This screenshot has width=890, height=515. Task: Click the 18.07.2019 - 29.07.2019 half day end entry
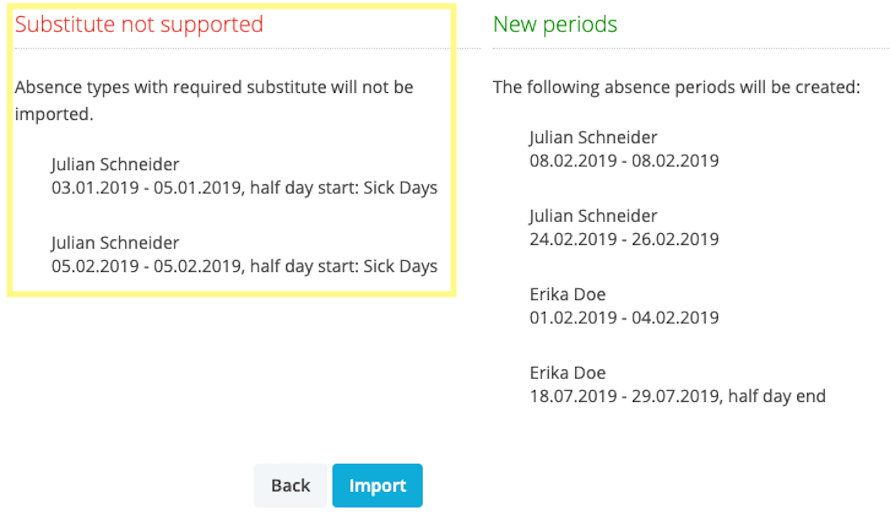[x=678, y=396]
